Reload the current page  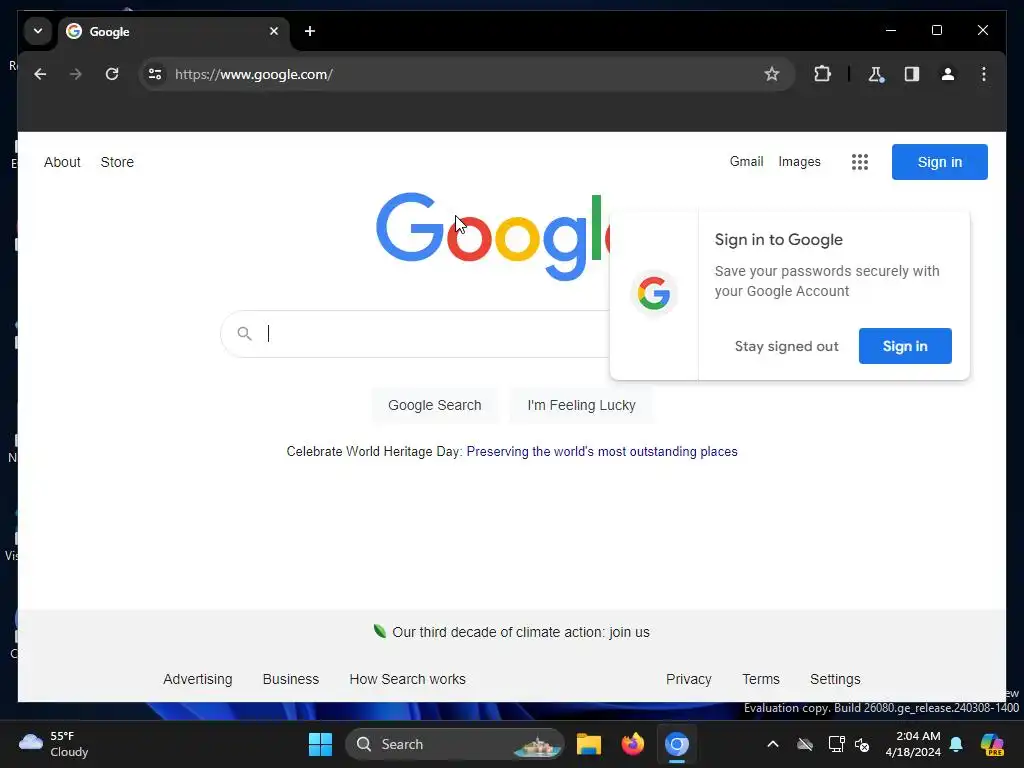112,74
